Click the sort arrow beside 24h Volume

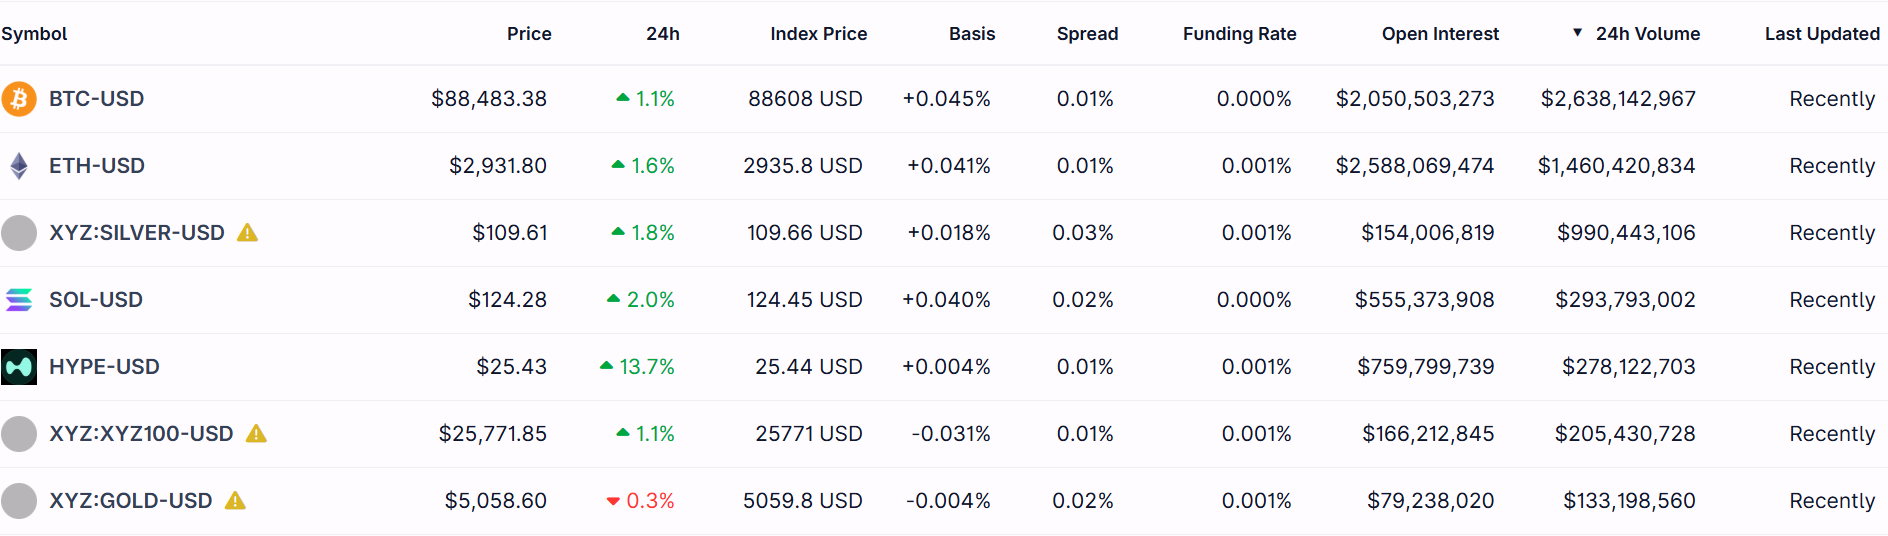point(1577,33)
